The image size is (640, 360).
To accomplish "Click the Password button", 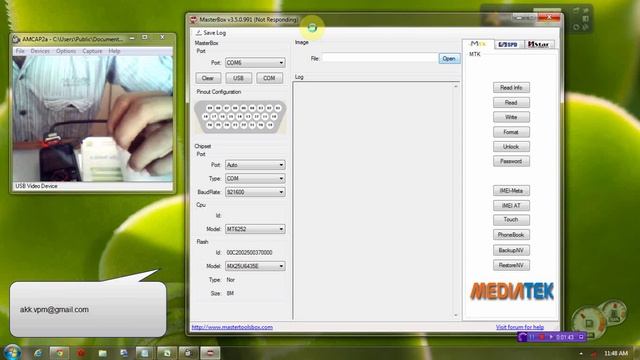I will click(x=511, y=161).
